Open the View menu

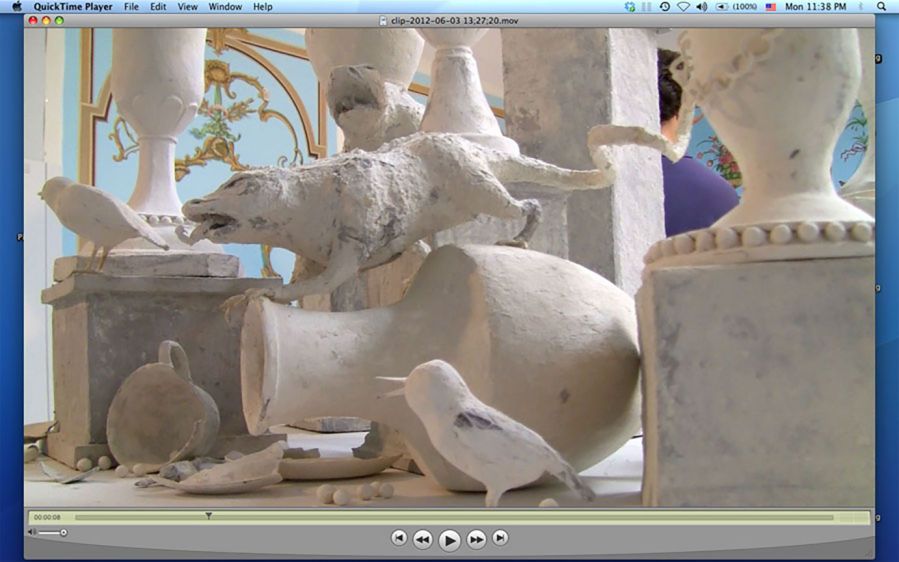tap(187, 7)
